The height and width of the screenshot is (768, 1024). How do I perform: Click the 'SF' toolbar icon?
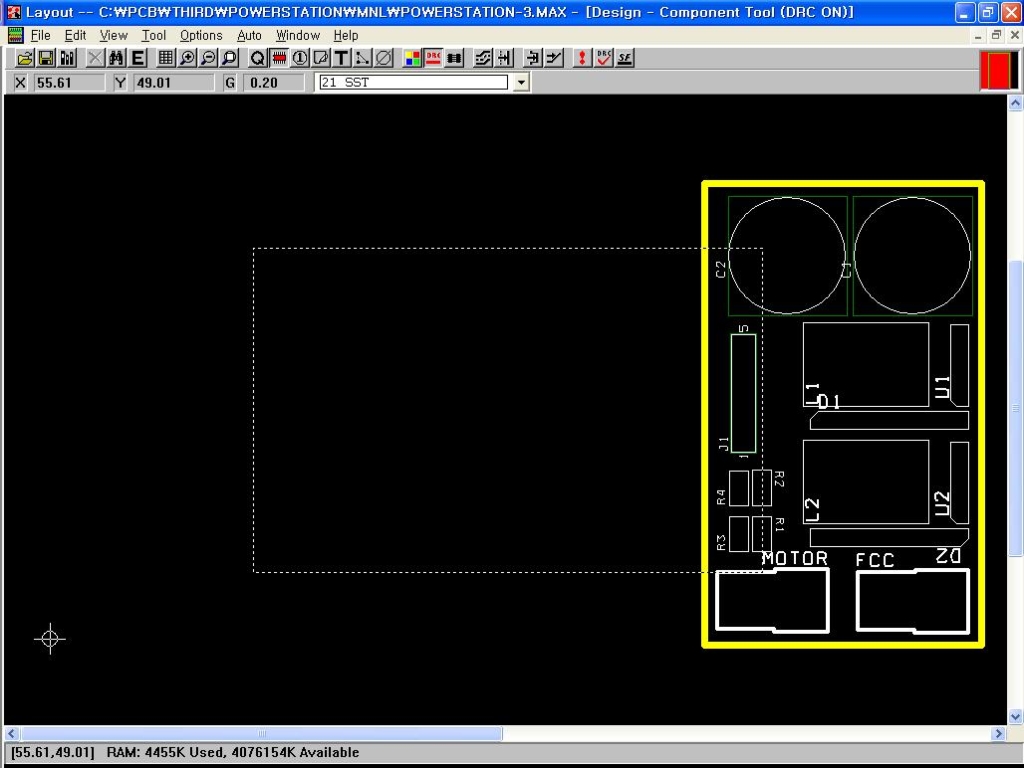click(625, 58)
